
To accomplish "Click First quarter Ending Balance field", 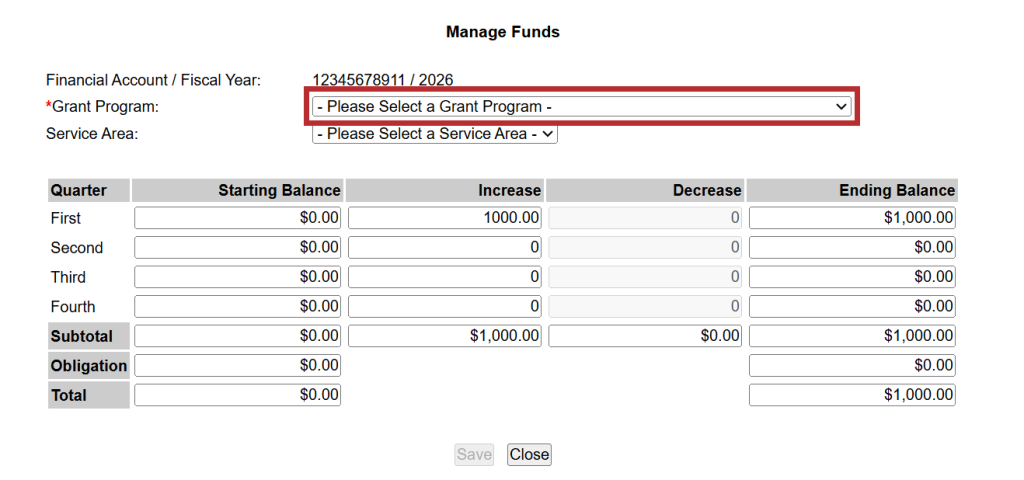I will click(x=852, y=218).
